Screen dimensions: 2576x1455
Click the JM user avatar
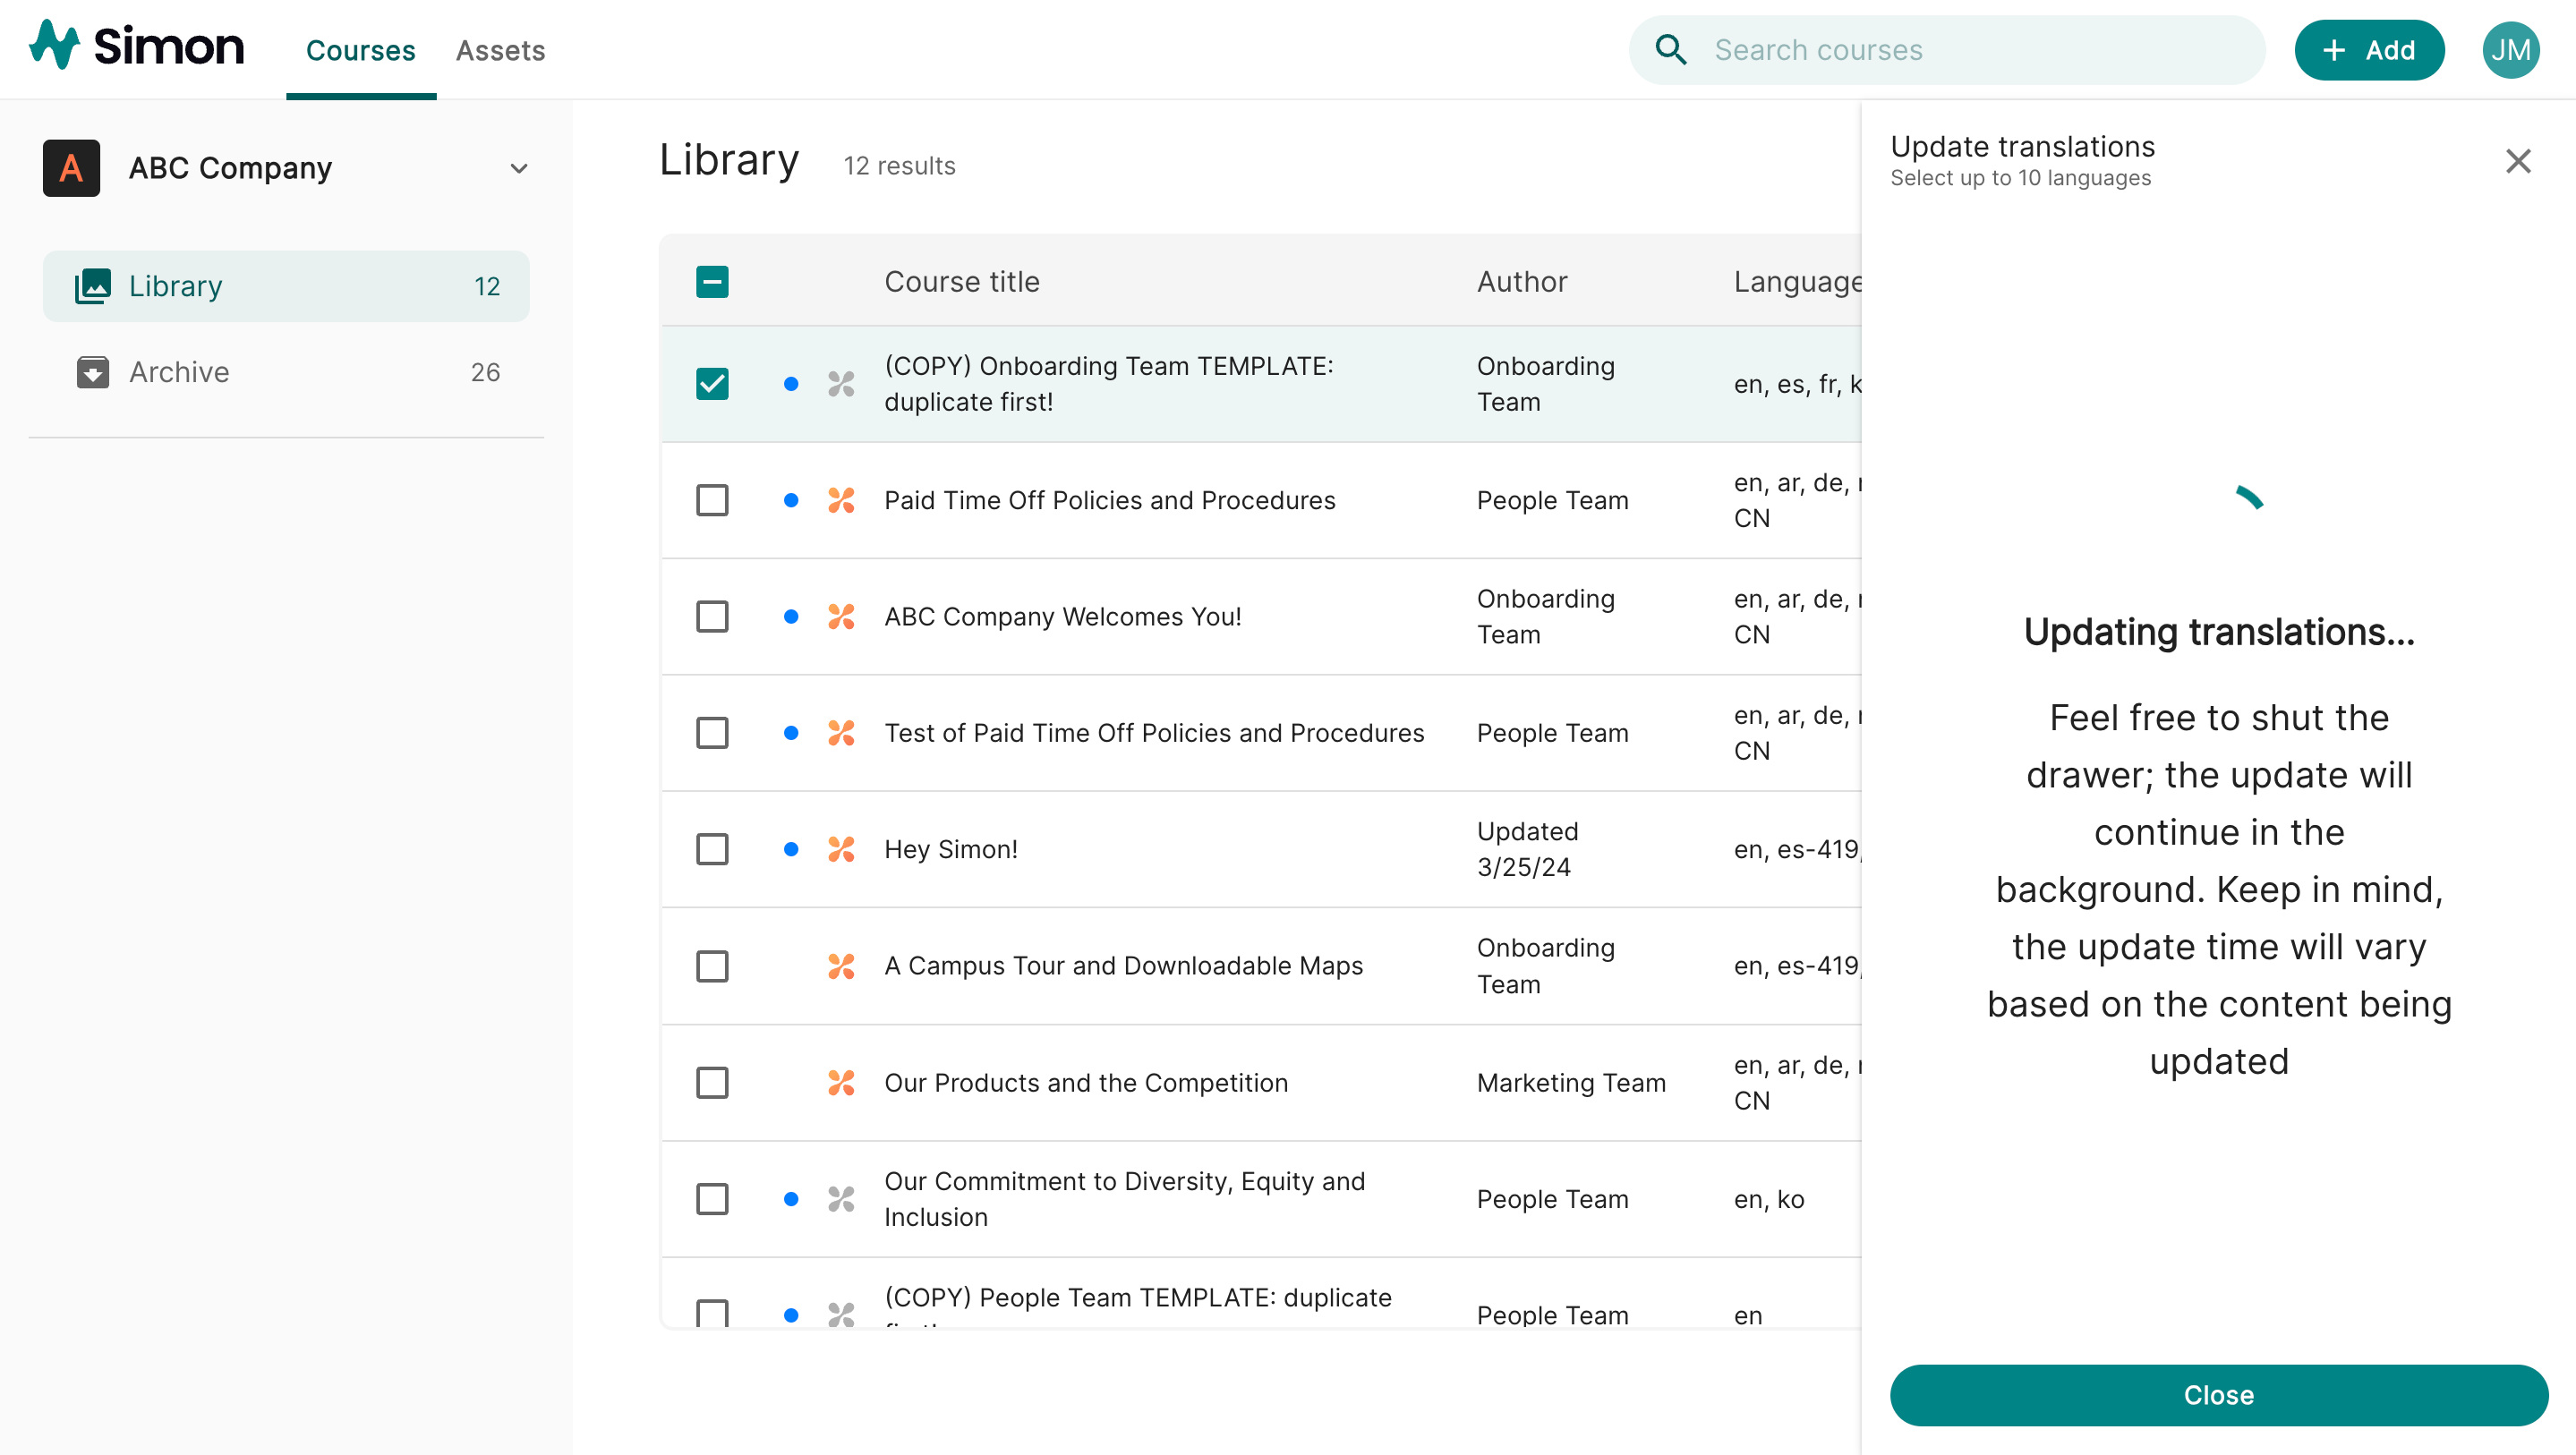tap(2510, 50)
